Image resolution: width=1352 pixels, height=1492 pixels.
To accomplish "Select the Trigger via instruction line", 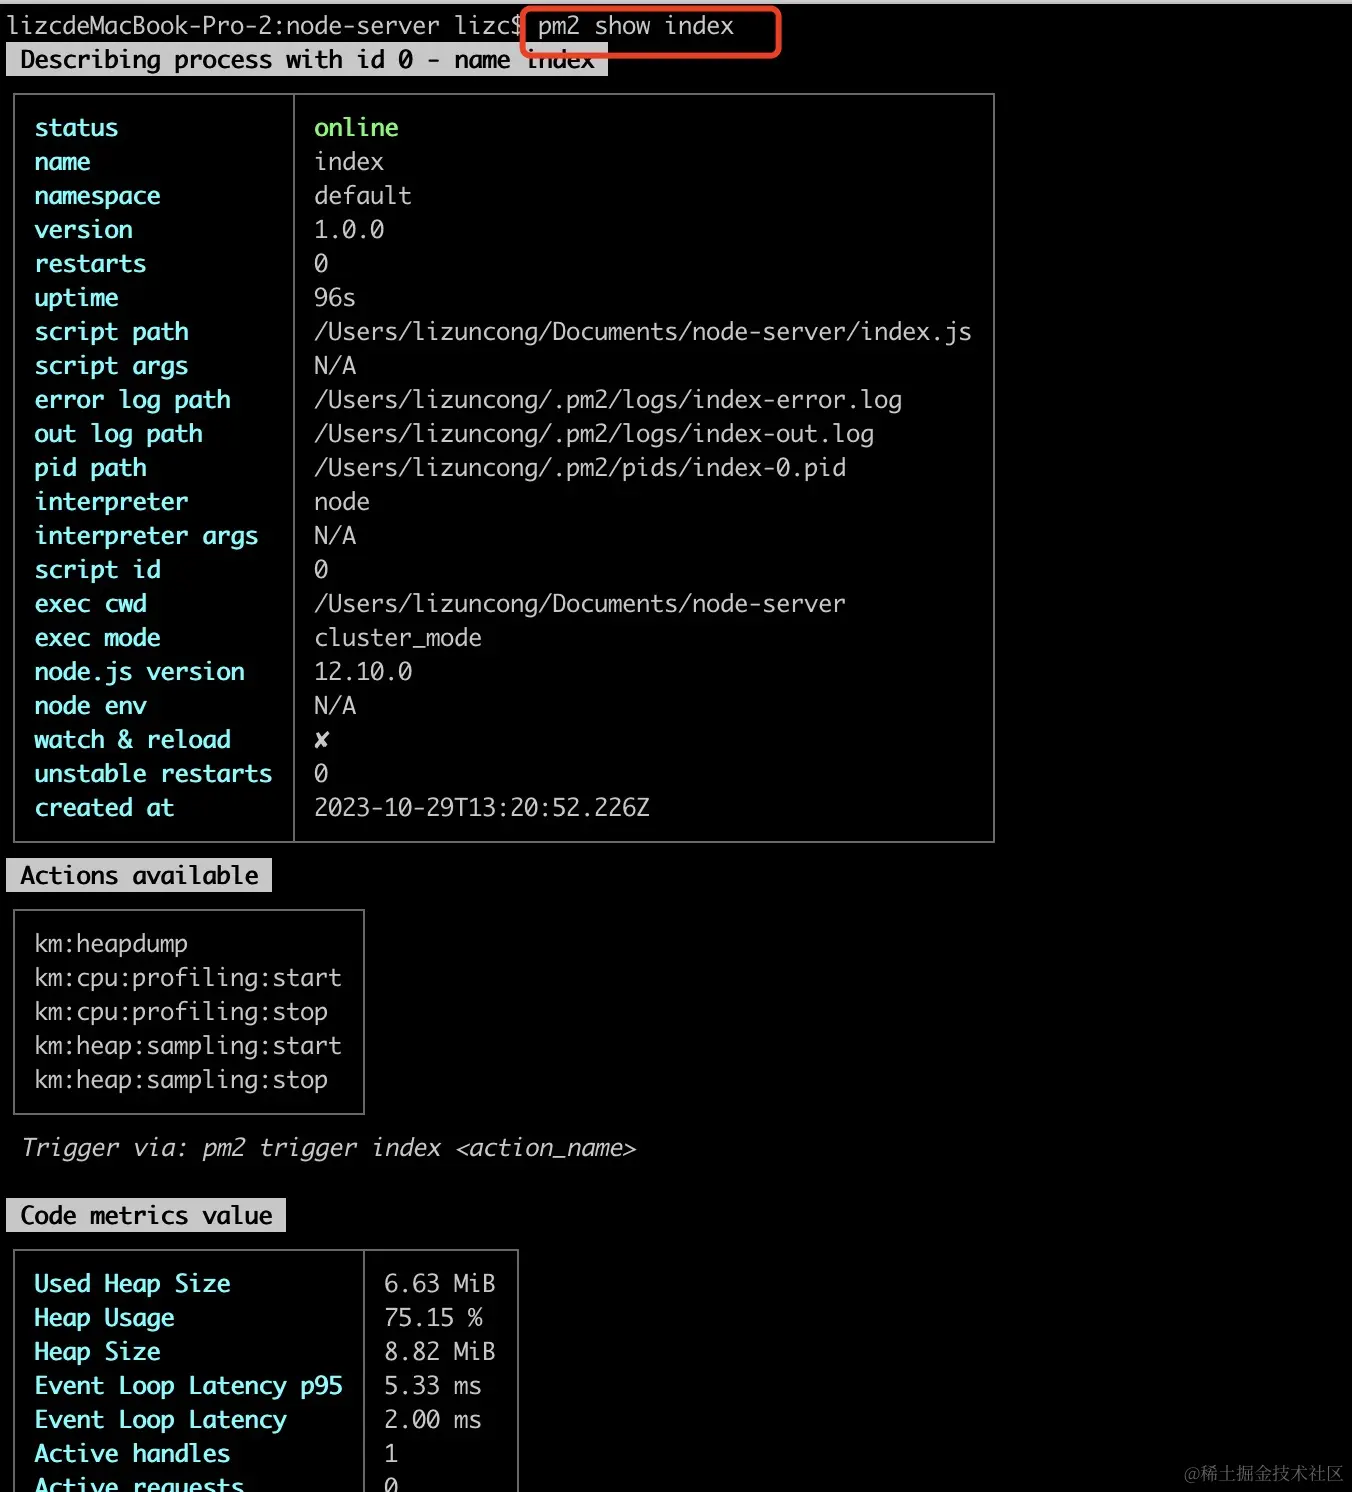I will [330, 1147].
